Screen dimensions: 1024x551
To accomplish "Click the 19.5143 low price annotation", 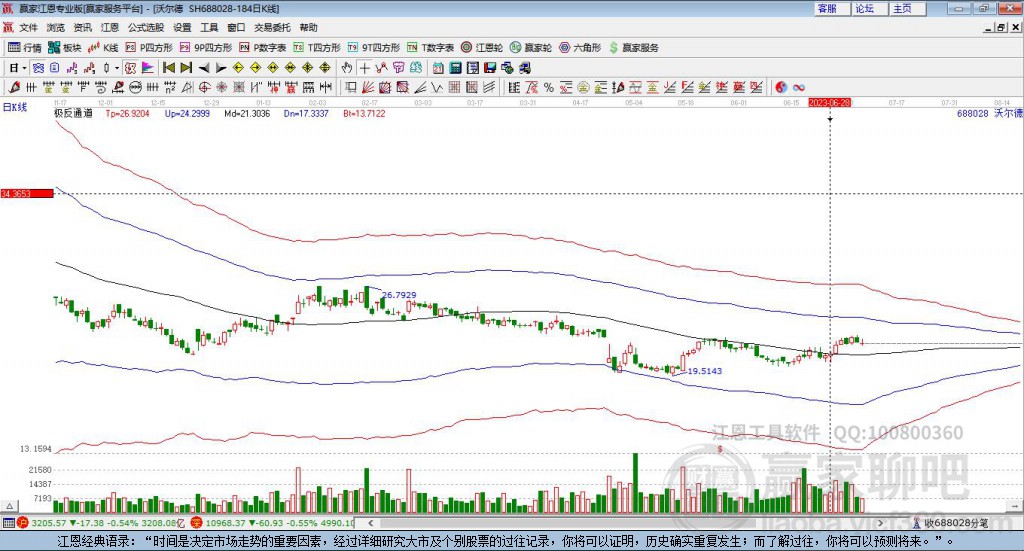I will click(x=705, y=371).
